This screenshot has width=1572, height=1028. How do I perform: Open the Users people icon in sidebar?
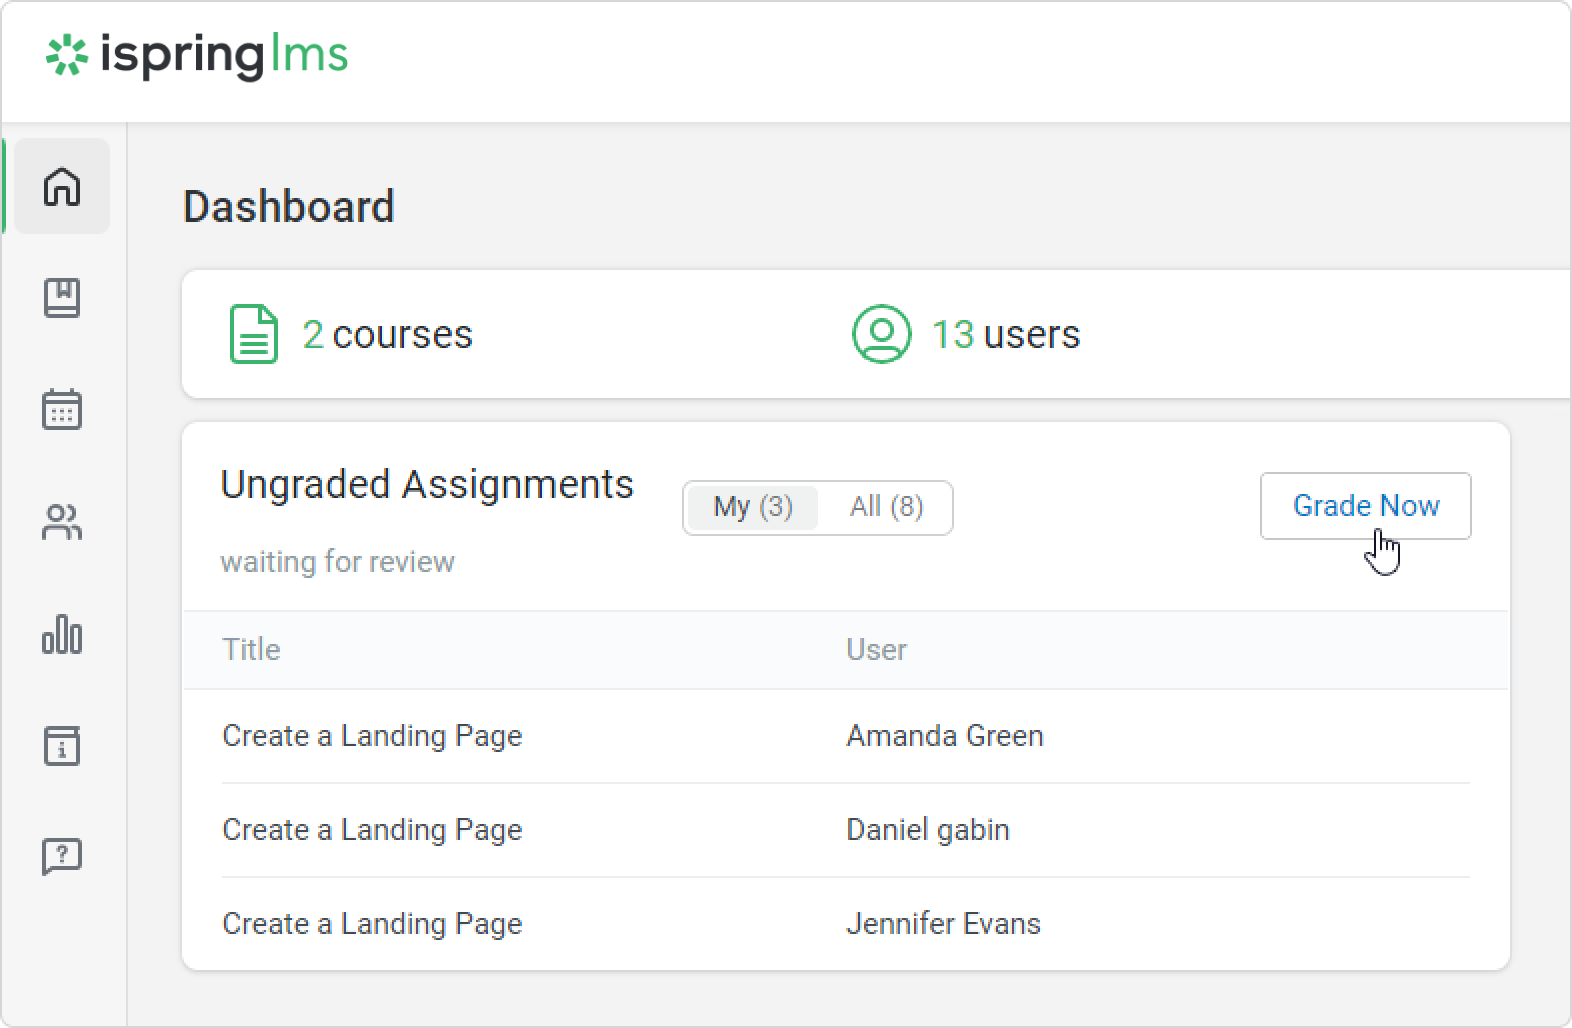pyautogui.click(x=62, y=522)
